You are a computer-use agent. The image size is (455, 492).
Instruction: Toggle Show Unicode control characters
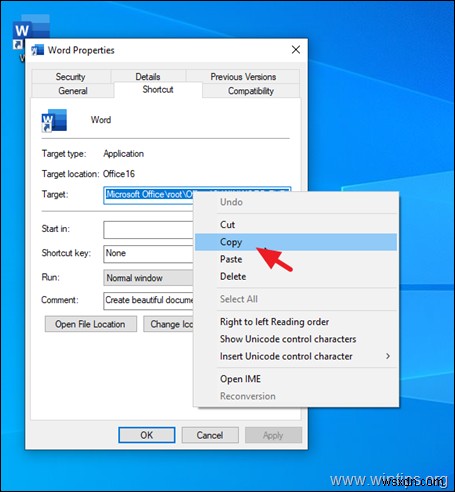coord(296,339)
